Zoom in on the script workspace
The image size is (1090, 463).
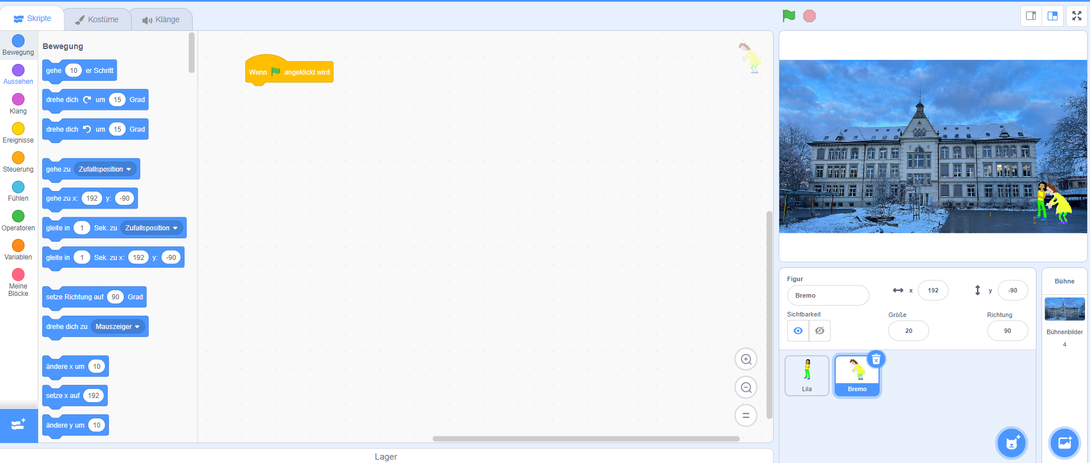[746, 359]
